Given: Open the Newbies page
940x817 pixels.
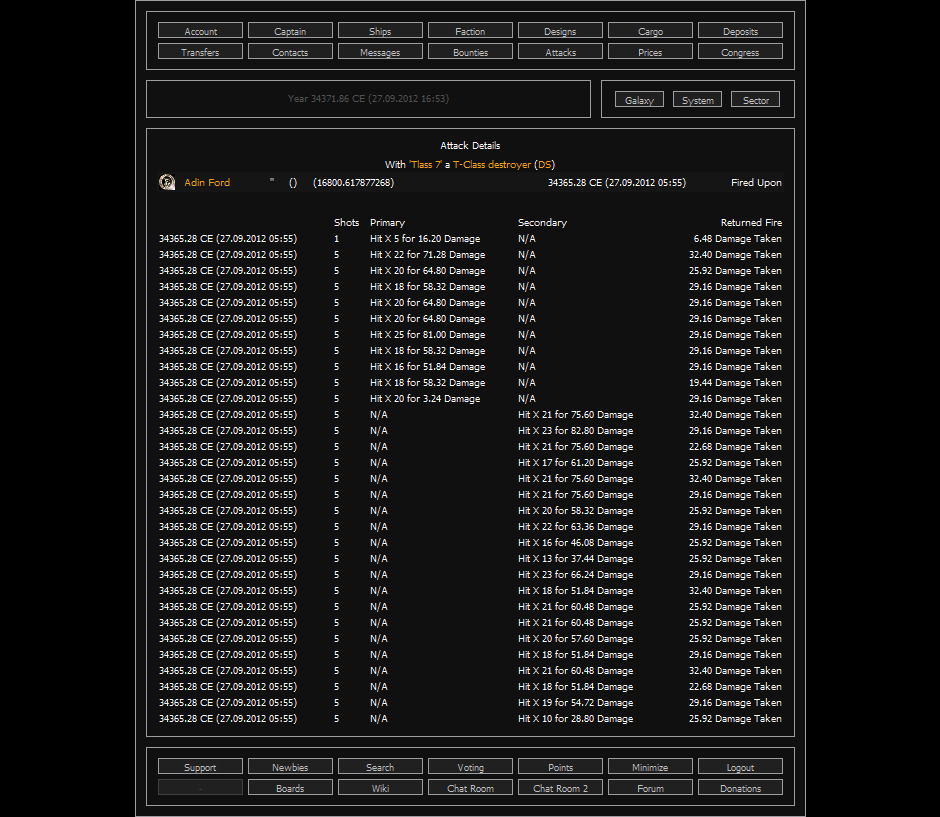Looking at the screenshot, I should (290, 767).
